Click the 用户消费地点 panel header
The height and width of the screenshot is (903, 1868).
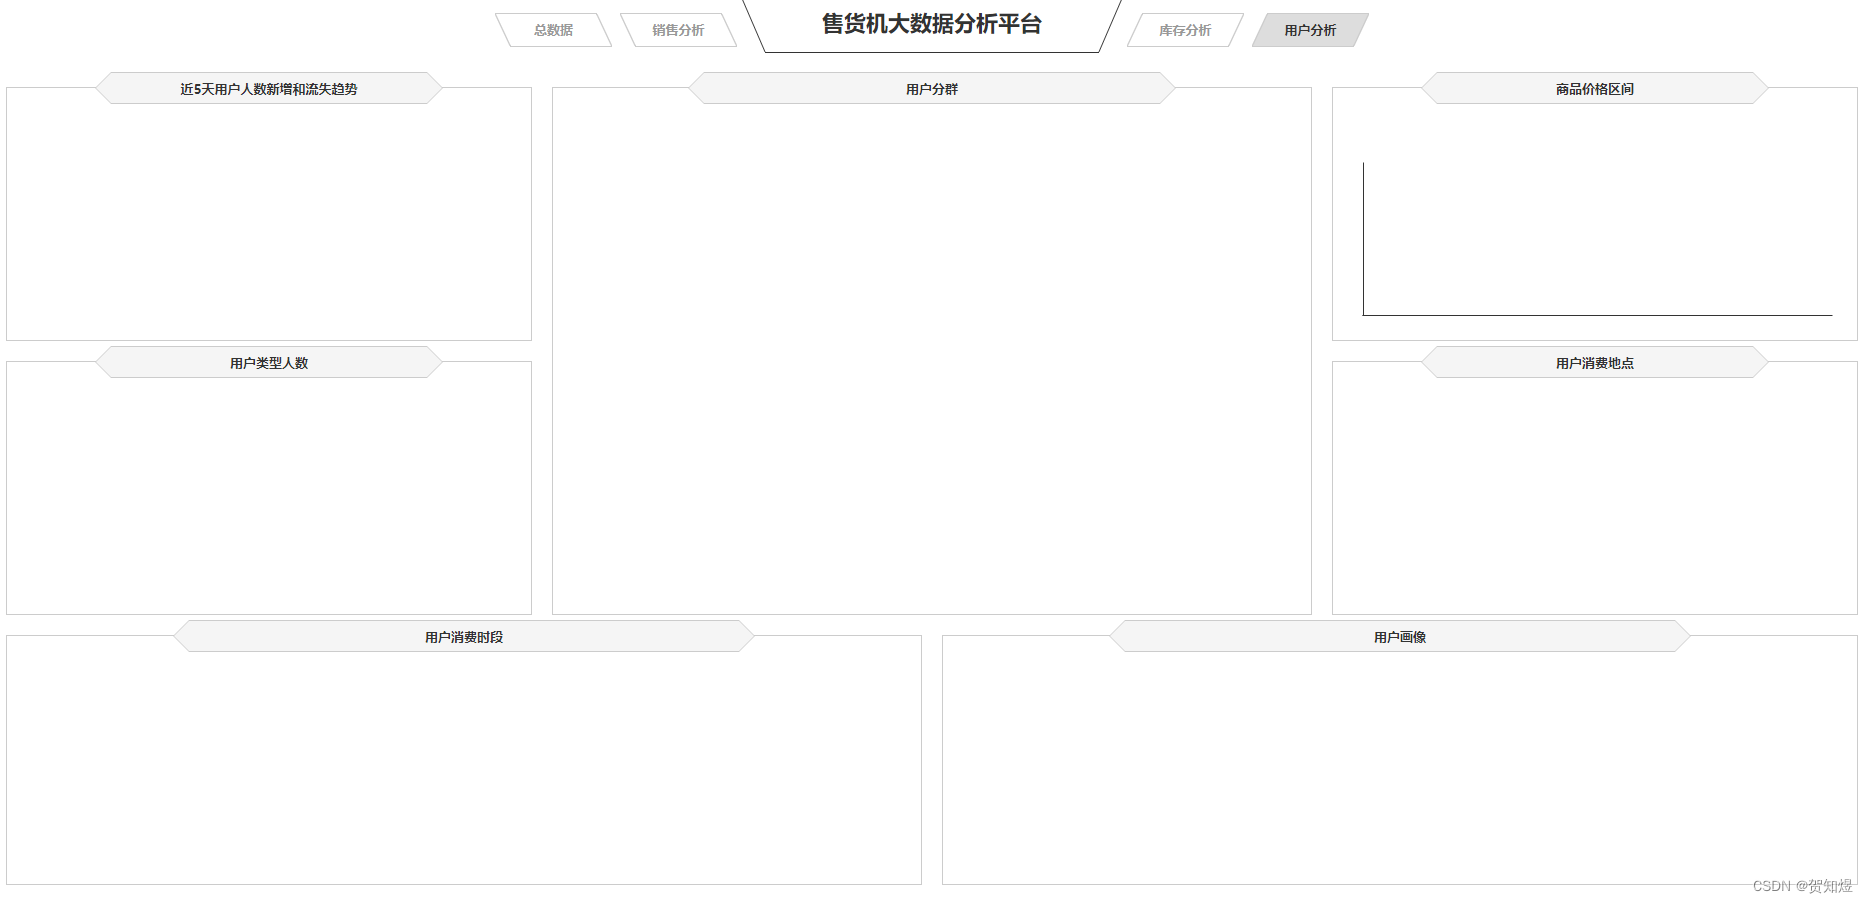1595,362
